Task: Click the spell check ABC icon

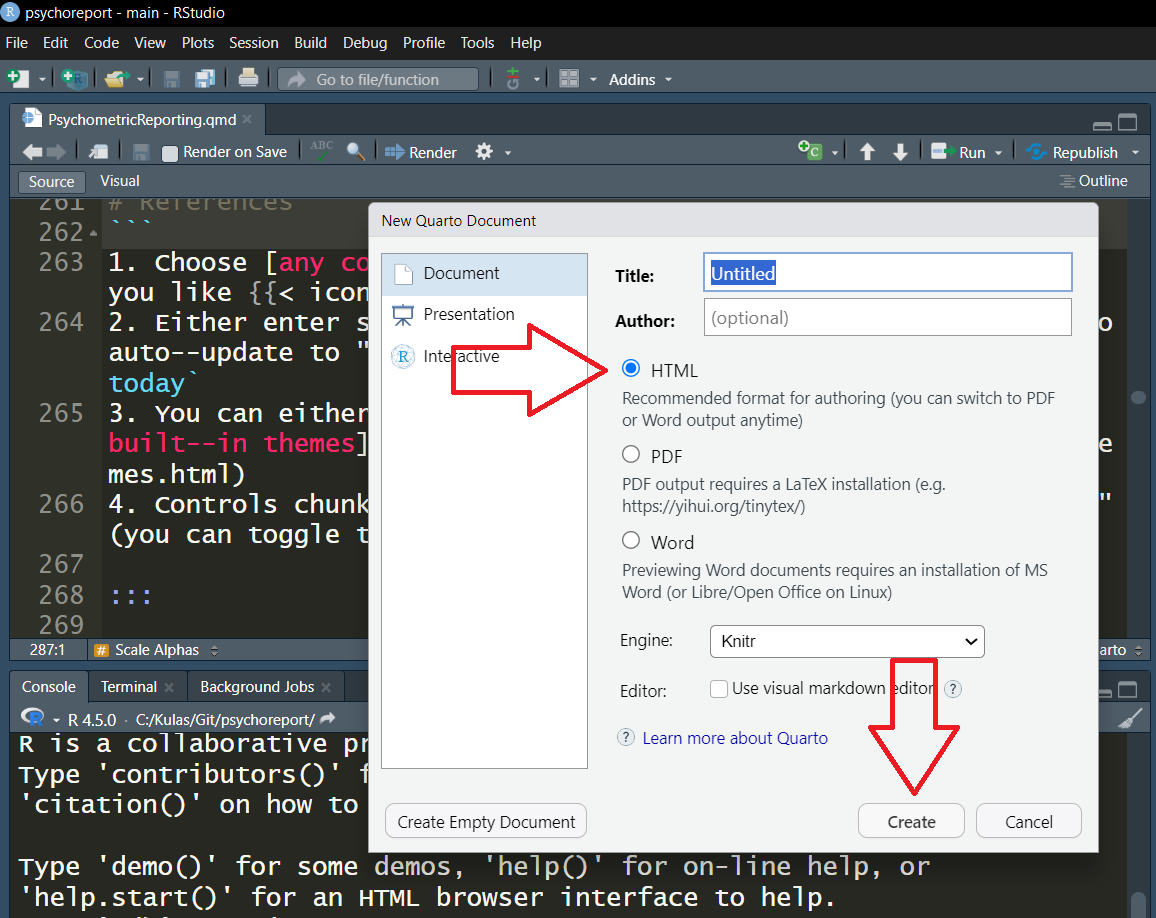Action: pyautogui.click(x=322, y=152)
